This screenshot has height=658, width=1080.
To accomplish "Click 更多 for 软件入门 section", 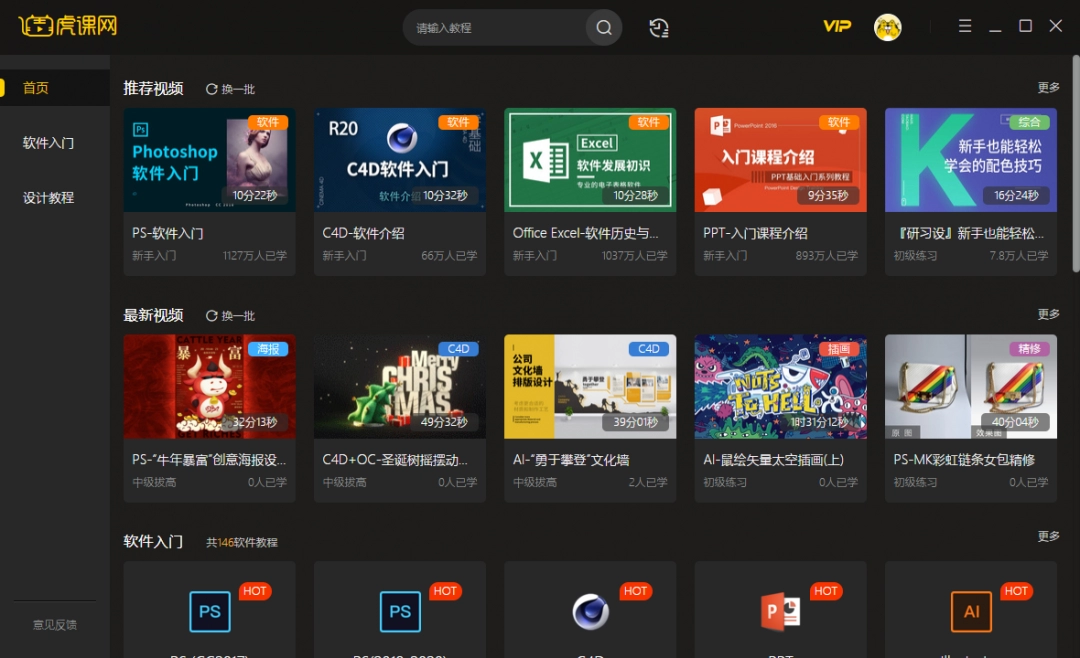I will (1048, 536).
